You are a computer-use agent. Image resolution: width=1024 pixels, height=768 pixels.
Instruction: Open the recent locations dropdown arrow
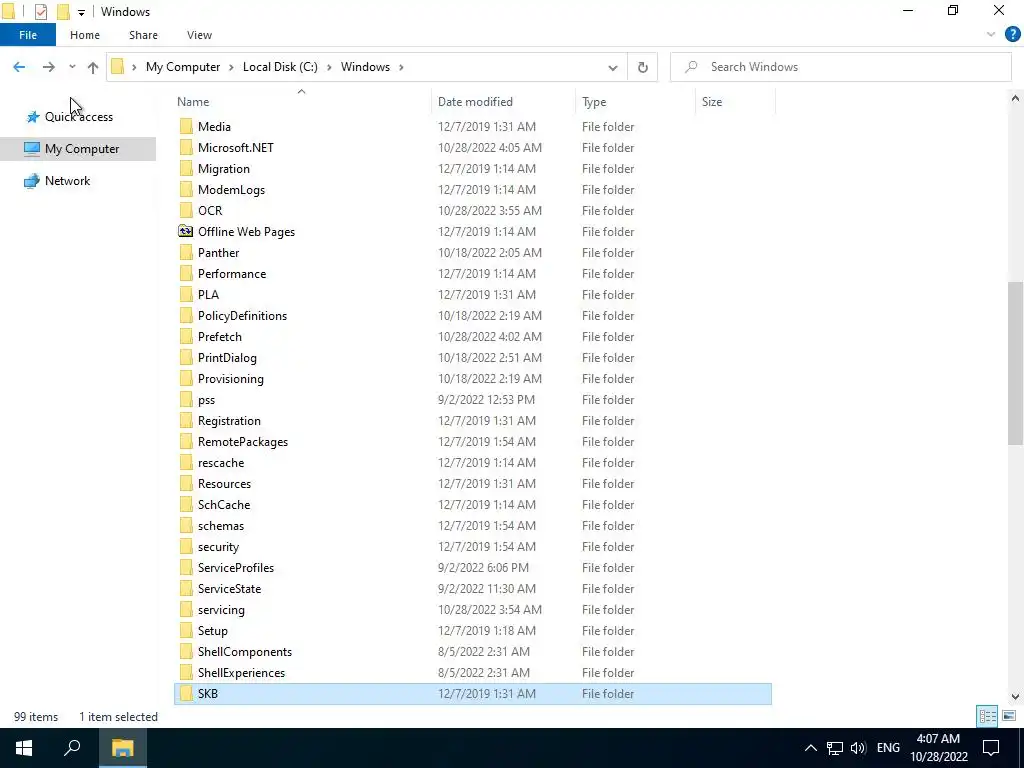tap(72, 67)
